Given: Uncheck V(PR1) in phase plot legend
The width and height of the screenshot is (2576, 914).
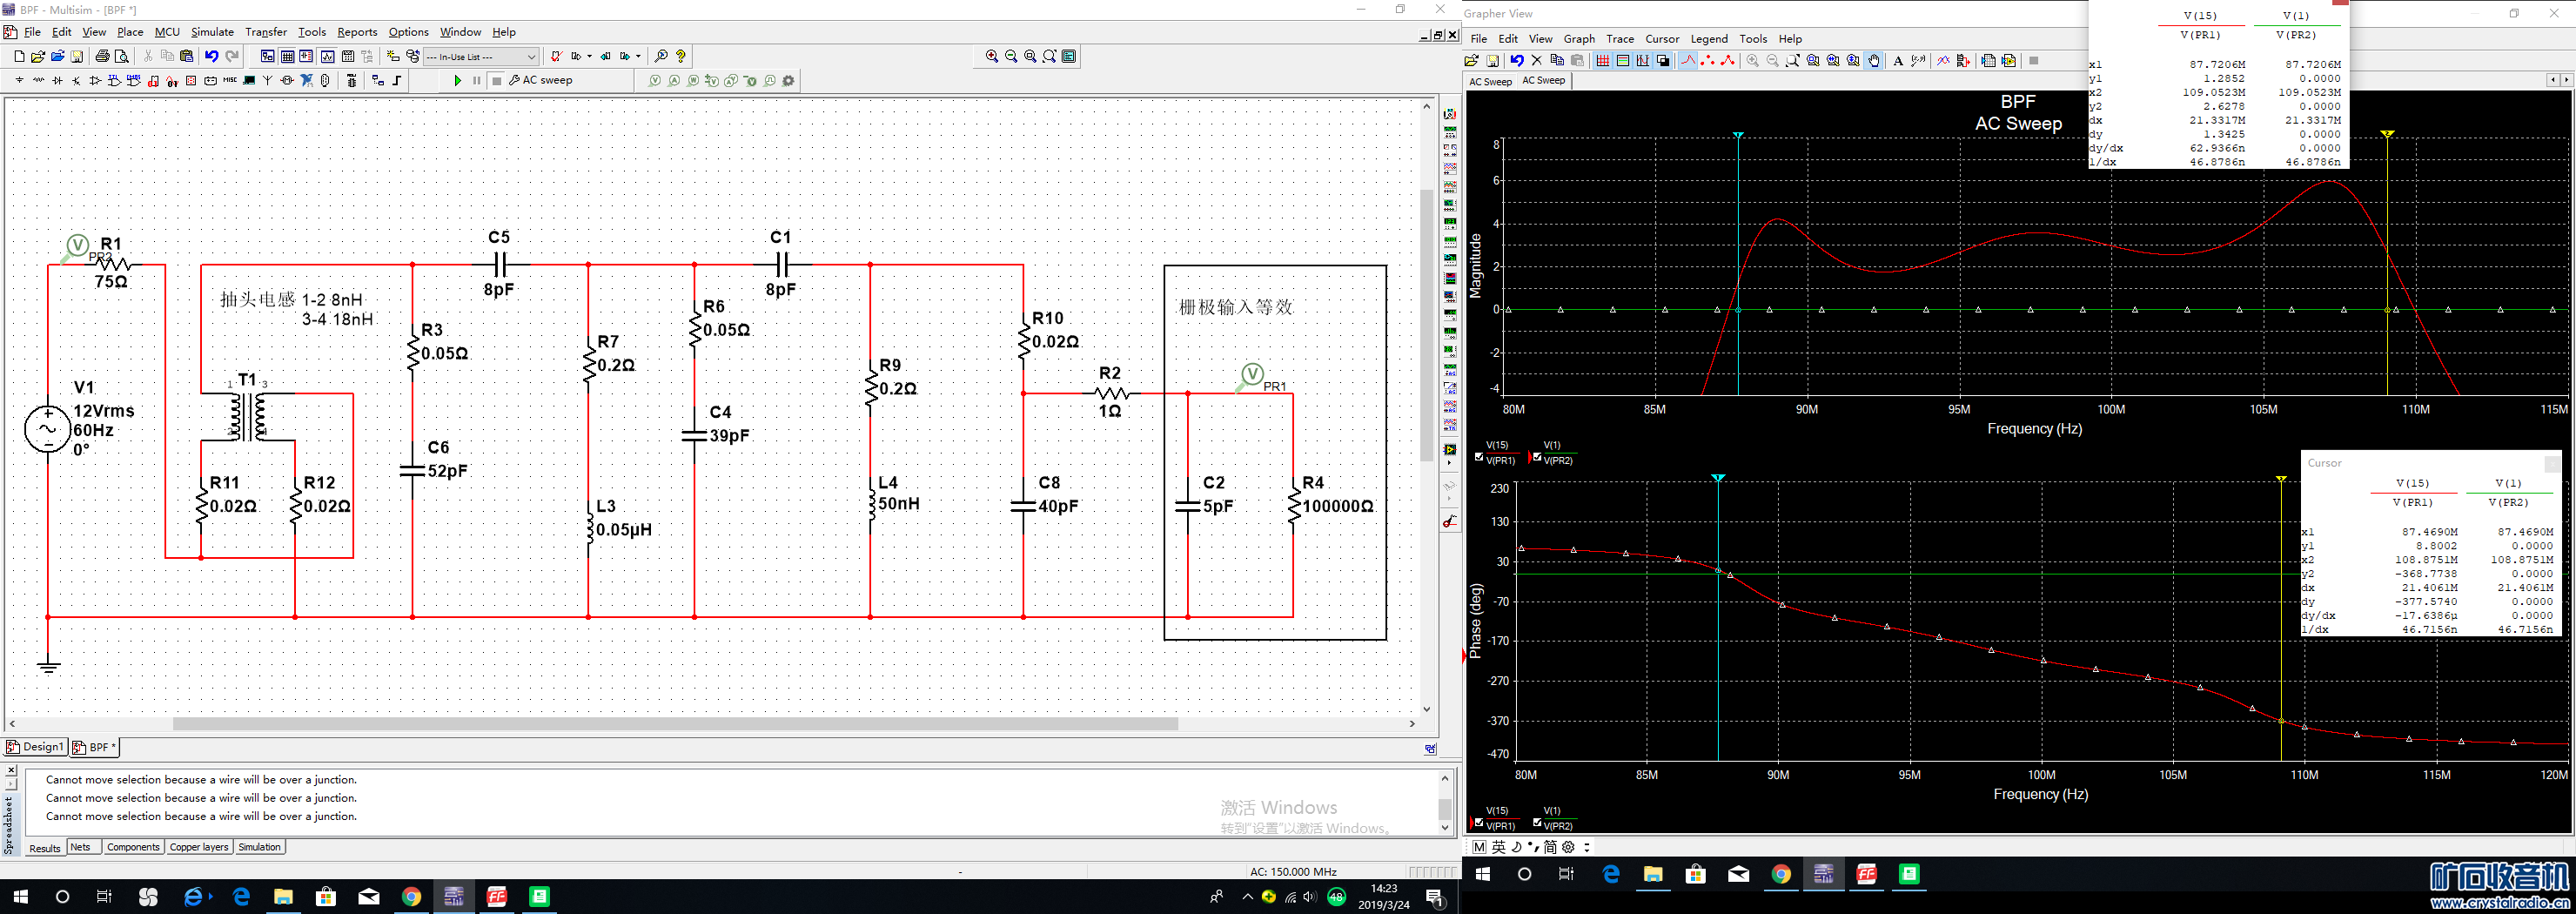Looking at the screenshot, I should point(1480,822).
